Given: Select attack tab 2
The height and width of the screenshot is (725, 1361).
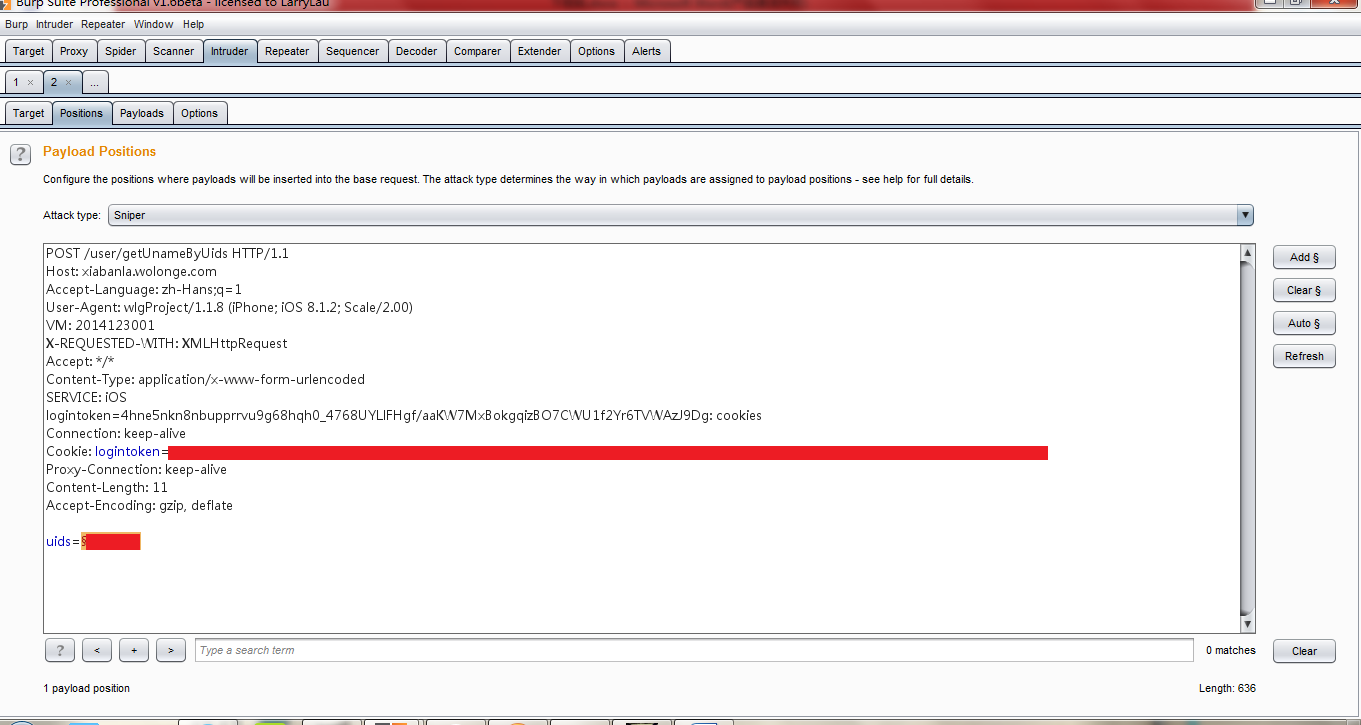Looking at the screenshot, I should [x=53, y=82].
